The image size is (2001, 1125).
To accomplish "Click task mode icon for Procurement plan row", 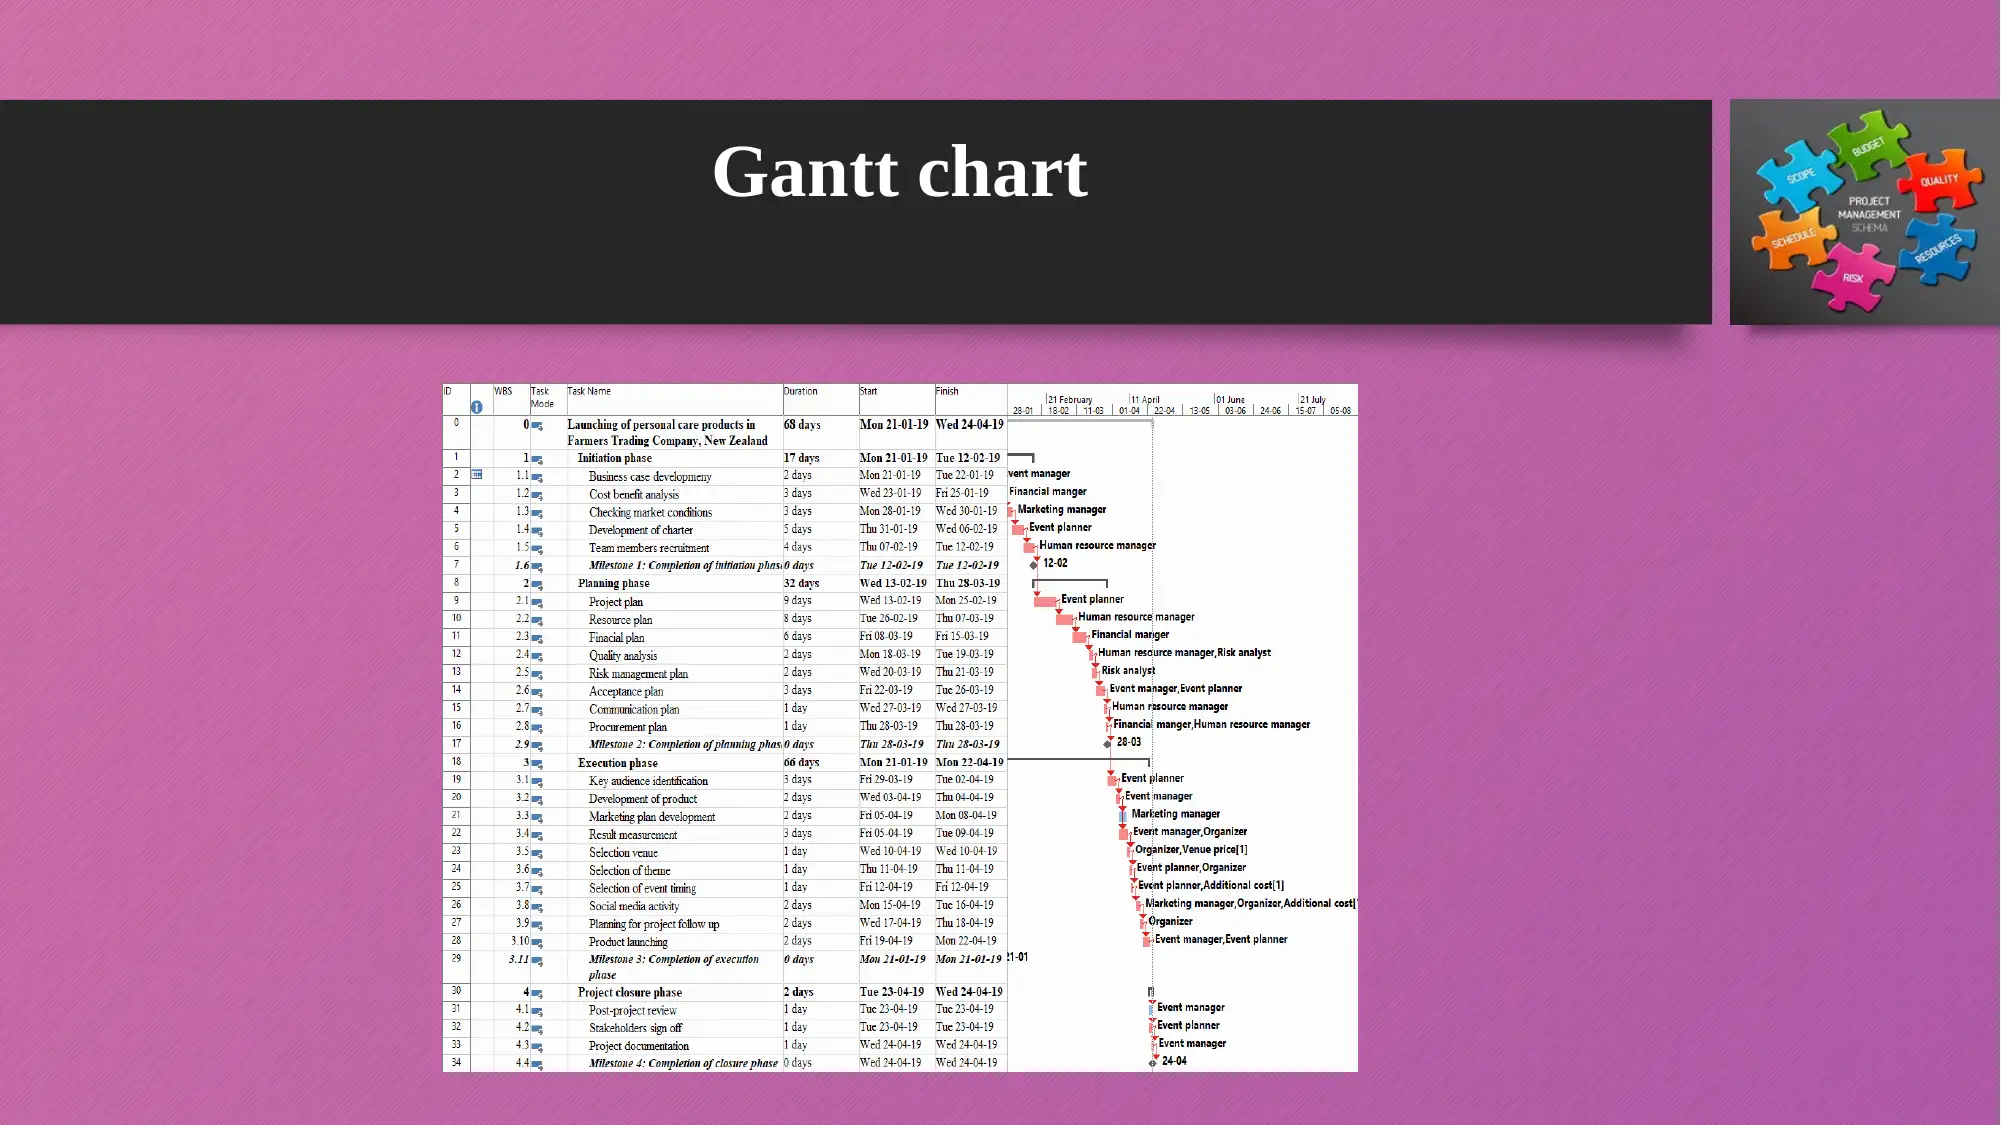I will pyautogui.click(x=537, y=728).
